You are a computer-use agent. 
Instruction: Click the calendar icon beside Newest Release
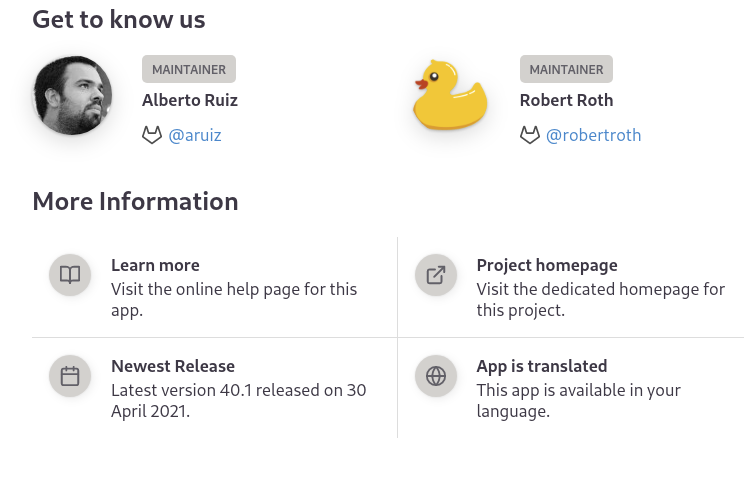pos(70,376)
